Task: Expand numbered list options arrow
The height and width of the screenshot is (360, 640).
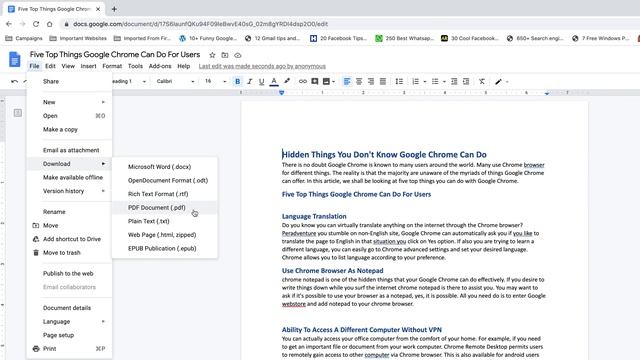Action: coord(425,82)
